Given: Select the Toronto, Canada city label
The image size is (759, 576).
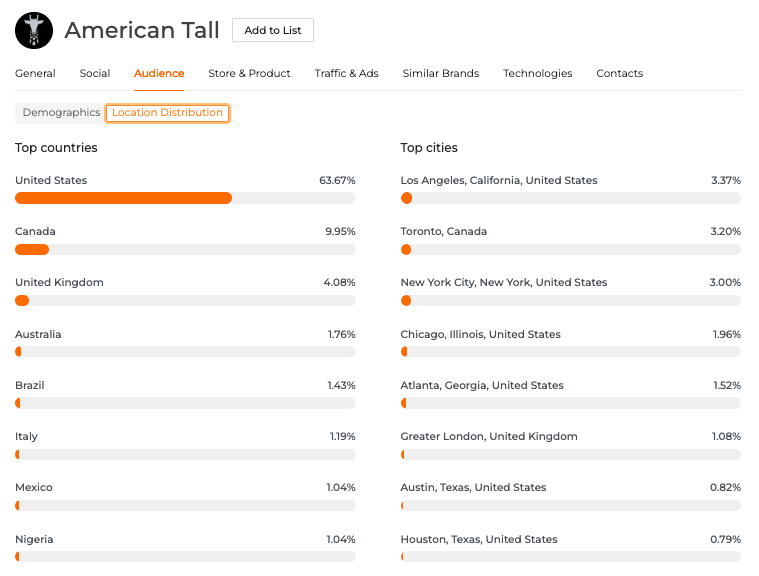Looking at the screenshot, I should coord(443,231).
